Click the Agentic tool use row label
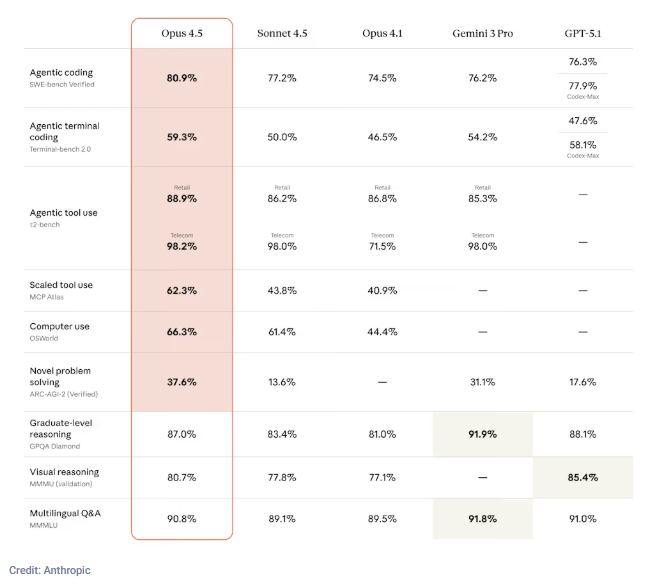The width and height of the screenshot is (658, 585). click(x=63, y=213)
